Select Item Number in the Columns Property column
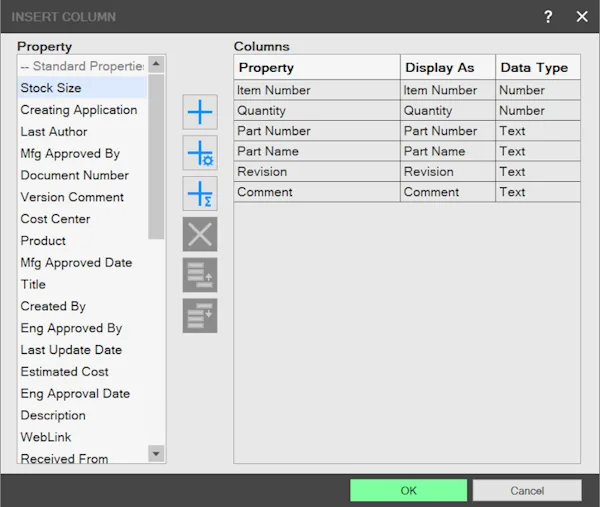600x507 pixels. tap(317, 90)
